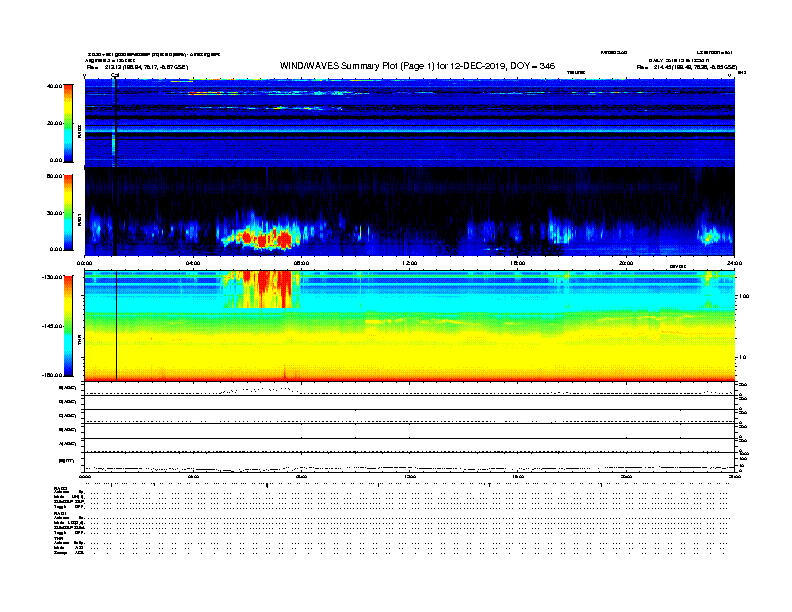Click the -160.00 label on TNR scale
This screenshot has height=612, width=792.
(52, 375)
